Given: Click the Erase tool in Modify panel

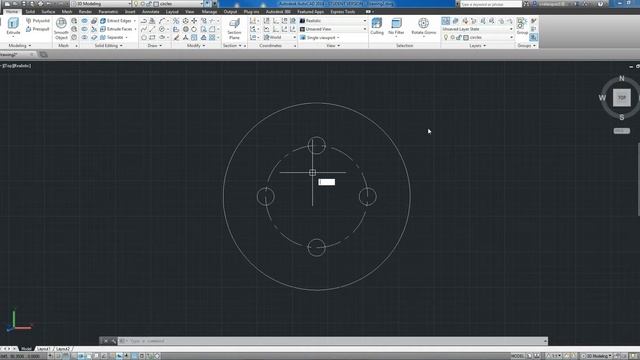Looking at the screenshot, I should point(176,38).
